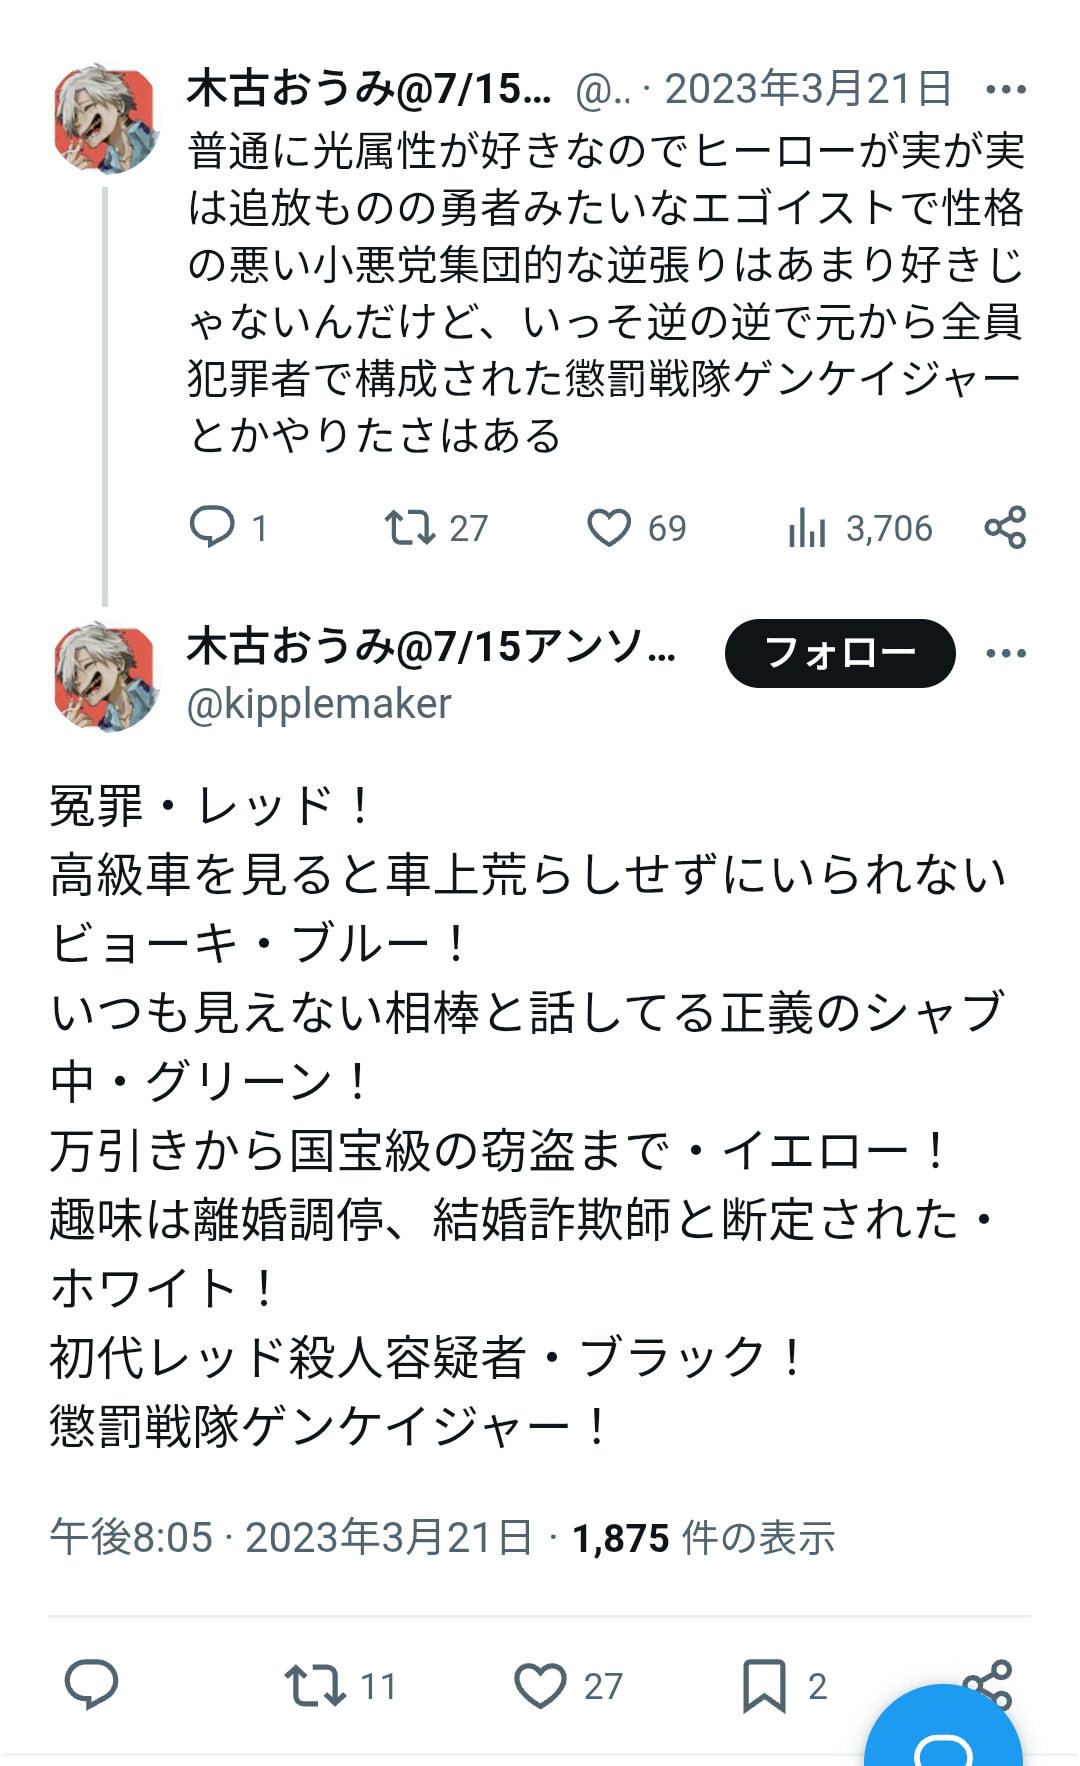Tap the first tweet's profile avatar
The height and width of the screenshot is (1766, 1080).
(106, 119)
